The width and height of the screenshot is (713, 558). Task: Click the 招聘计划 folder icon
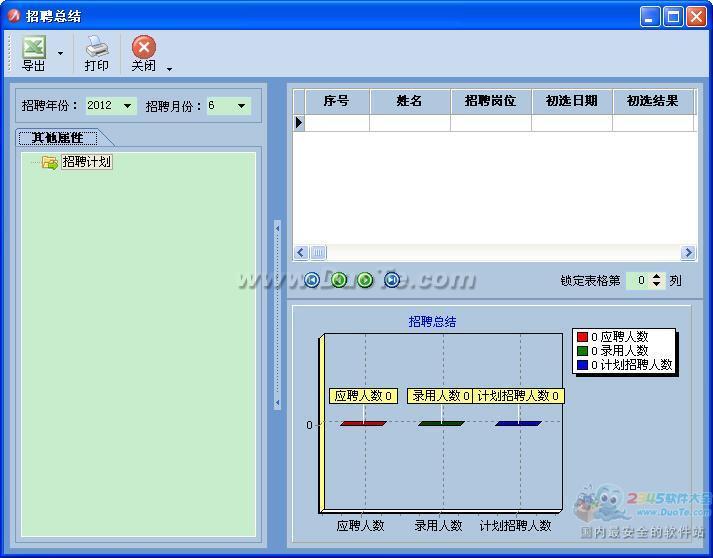[x=49, y=162]
